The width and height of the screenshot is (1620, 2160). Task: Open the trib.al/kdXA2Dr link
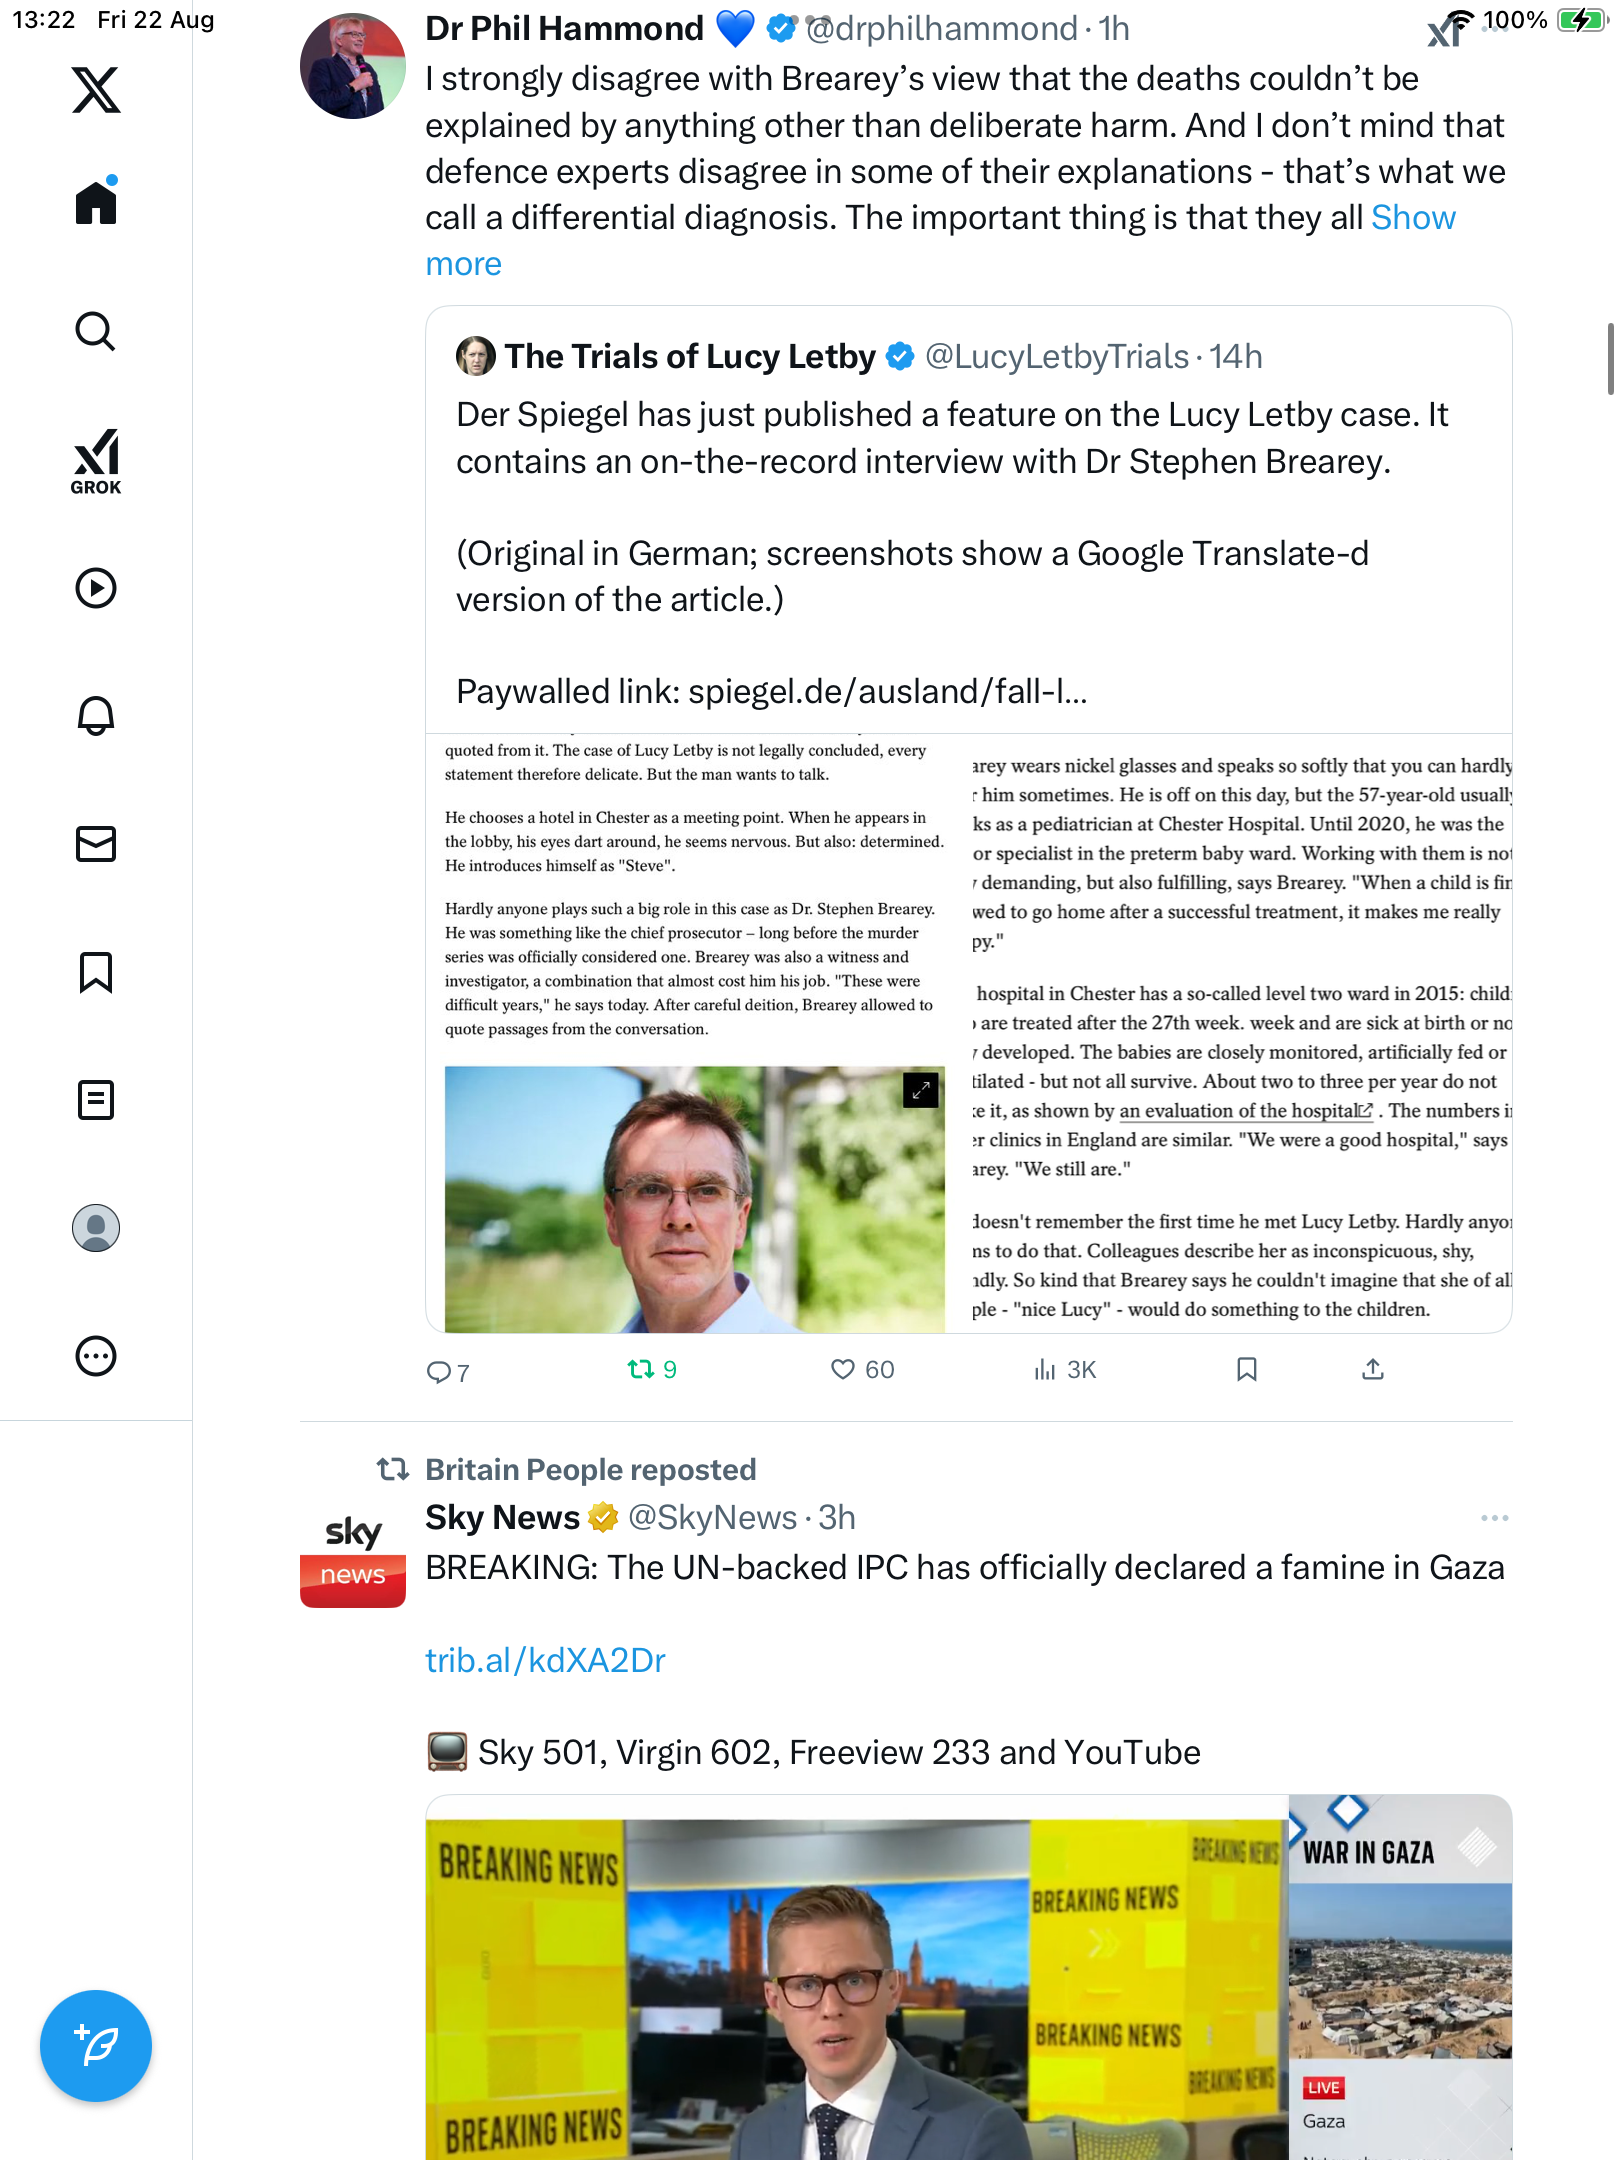pyautogui.click(x=545, y=1660)
